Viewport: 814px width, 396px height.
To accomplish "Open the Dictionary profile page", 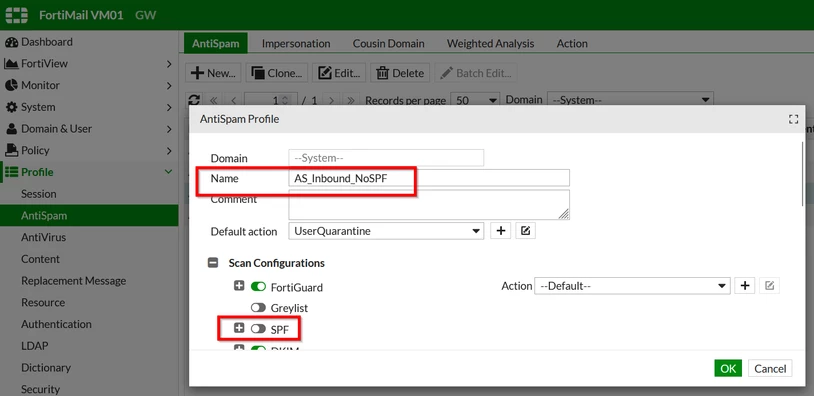I will click(46, 367).
